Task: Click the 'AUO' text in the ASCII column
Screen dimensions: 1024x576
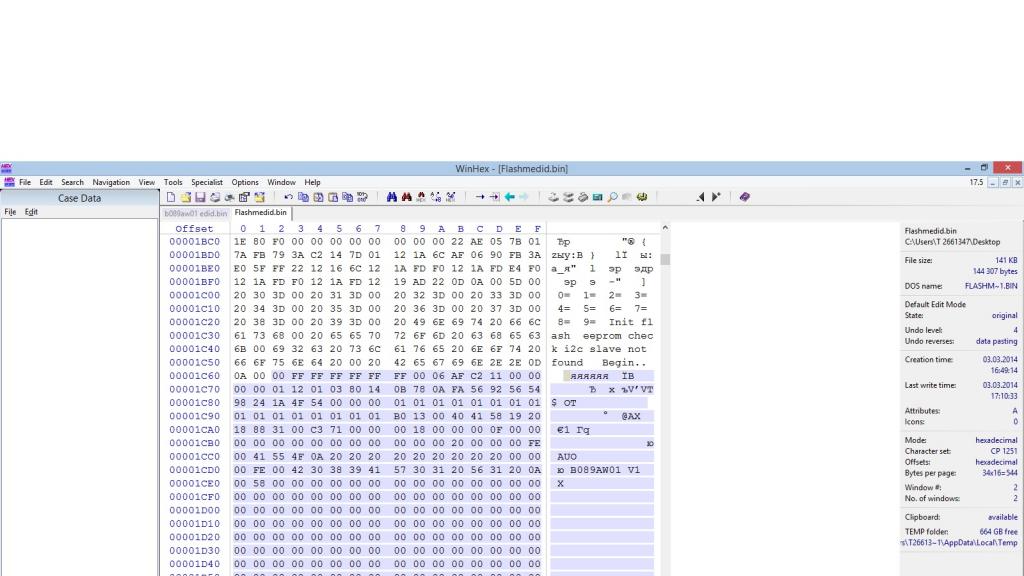Action: tap(567, 456)
